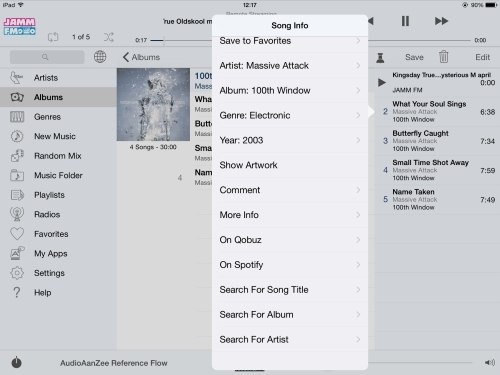Open Genres in the sidebar
This screenshot has height=375, width=500.
pyautogui.click(x=58, y=117)
